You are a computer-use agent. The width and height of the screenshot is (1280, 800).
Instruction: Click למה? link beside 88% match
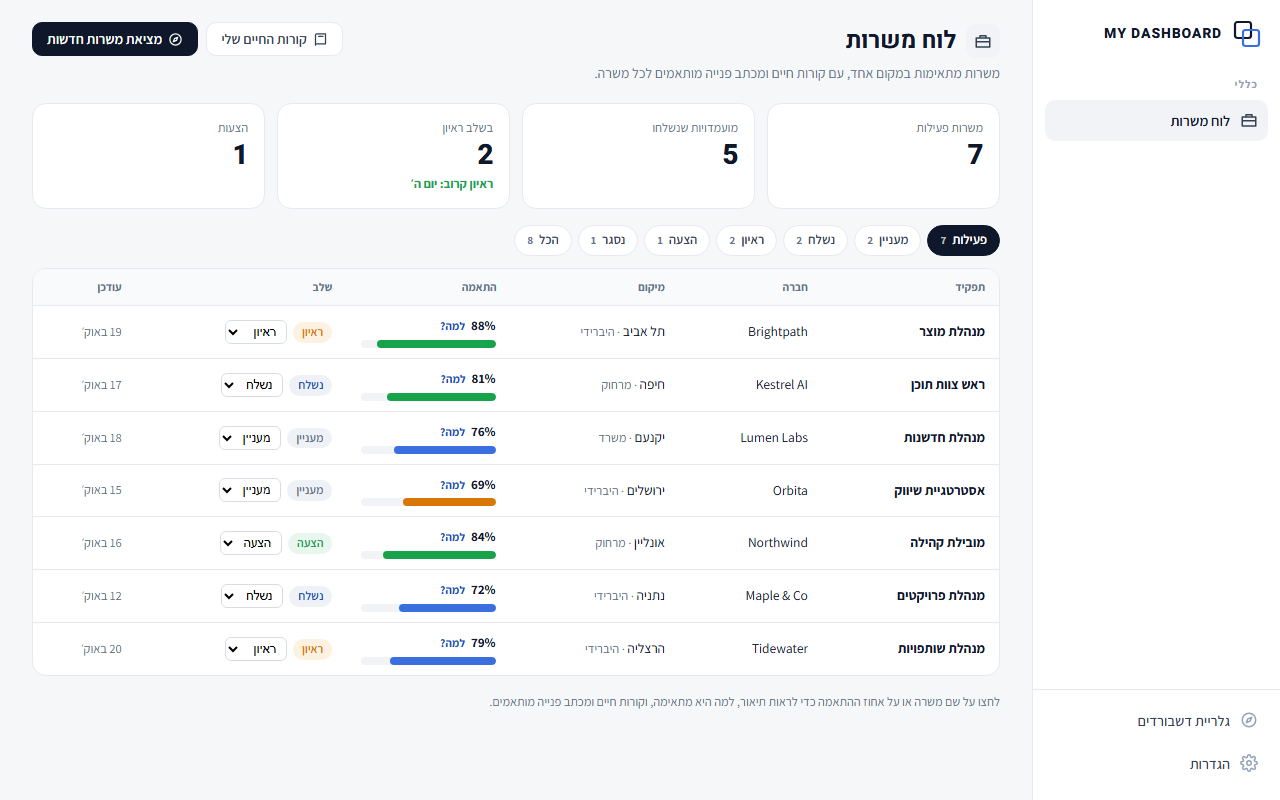(453, 326)
